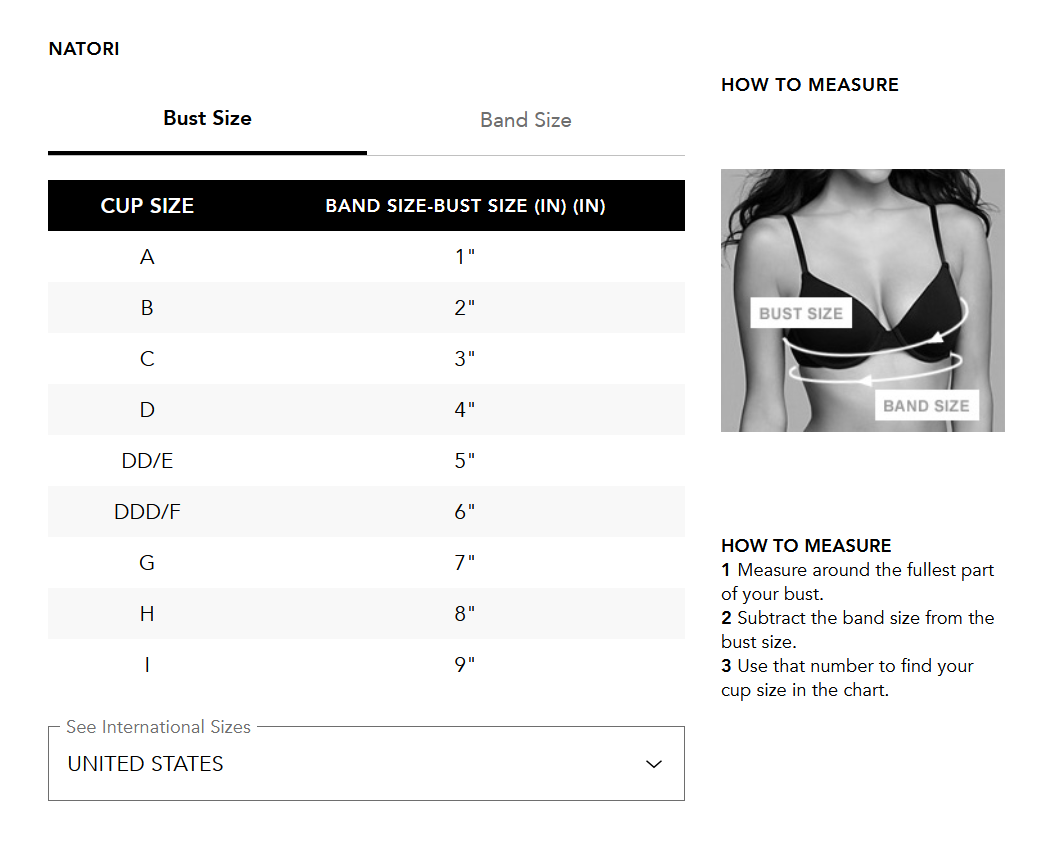Viewport: 1064px width, 843px height.
Task: Click the cup size G cell
Action: tap(147, 563)
